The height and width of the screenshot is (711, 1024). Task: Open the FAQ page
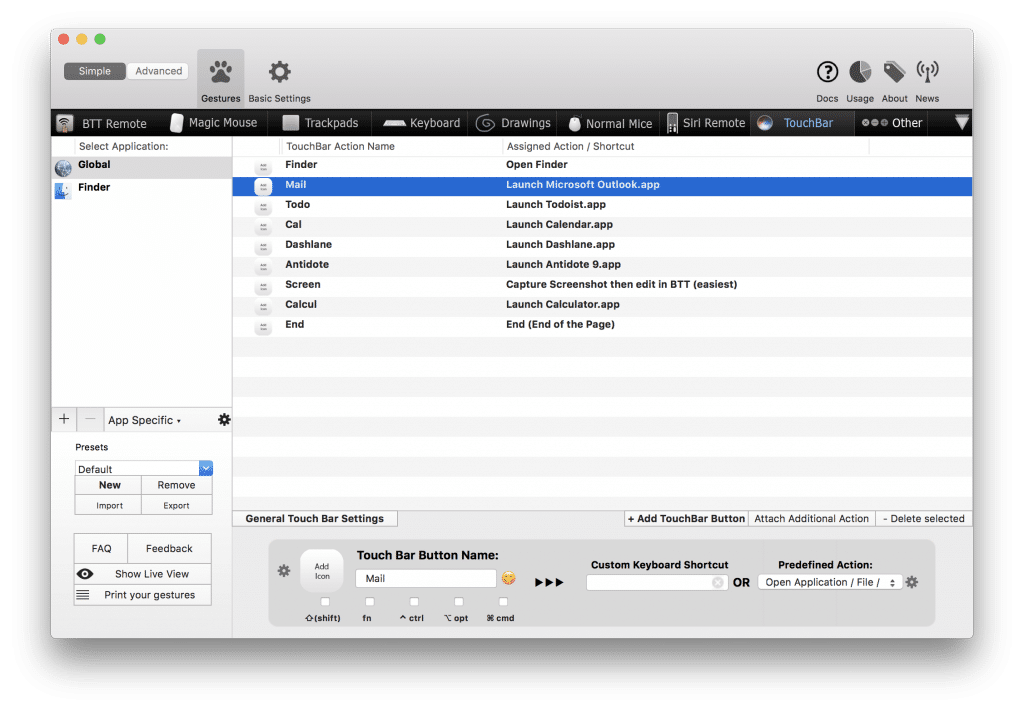(x=101, y=548)
